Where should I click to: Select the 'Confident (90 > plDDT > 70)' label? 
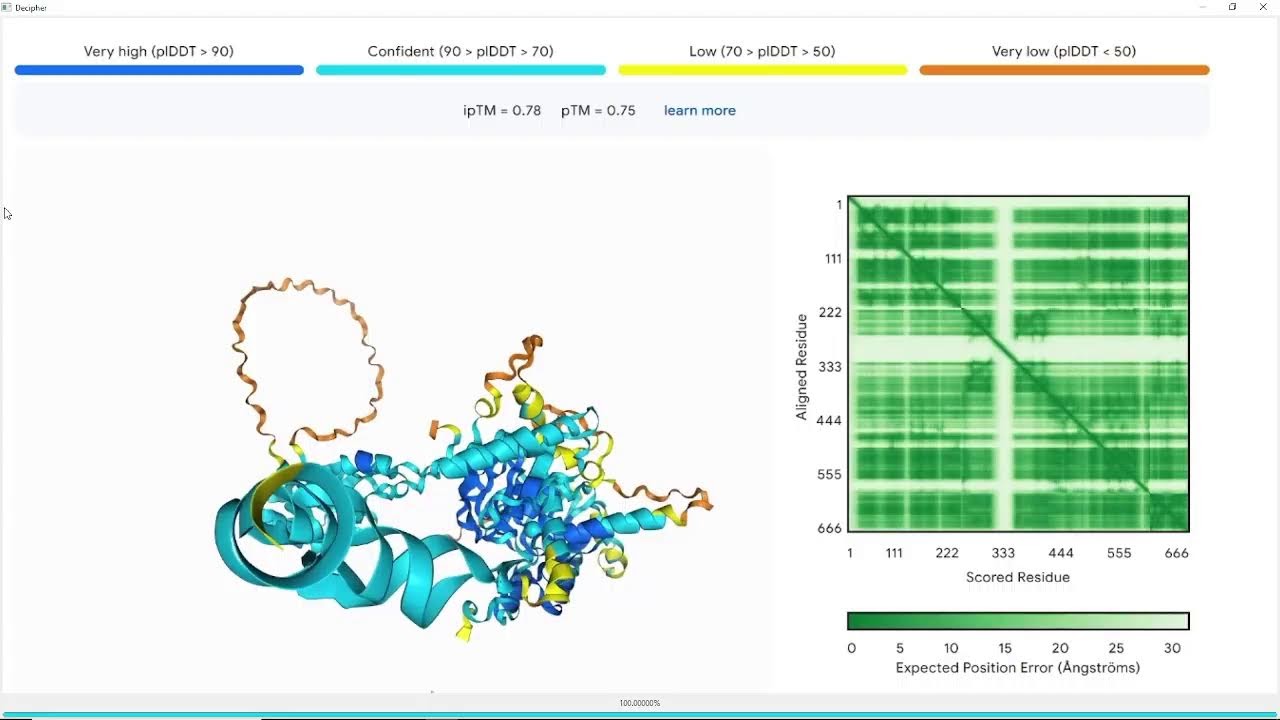[x=460, y=51]
